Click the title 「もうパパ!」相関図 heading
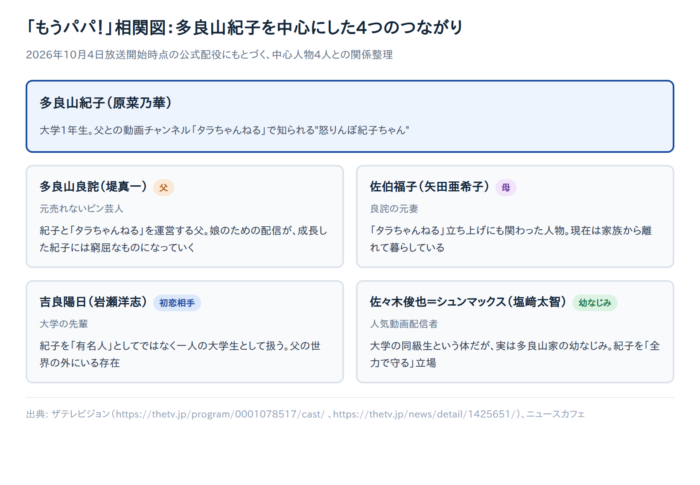 pyautogui.click(x=245, y=27)
